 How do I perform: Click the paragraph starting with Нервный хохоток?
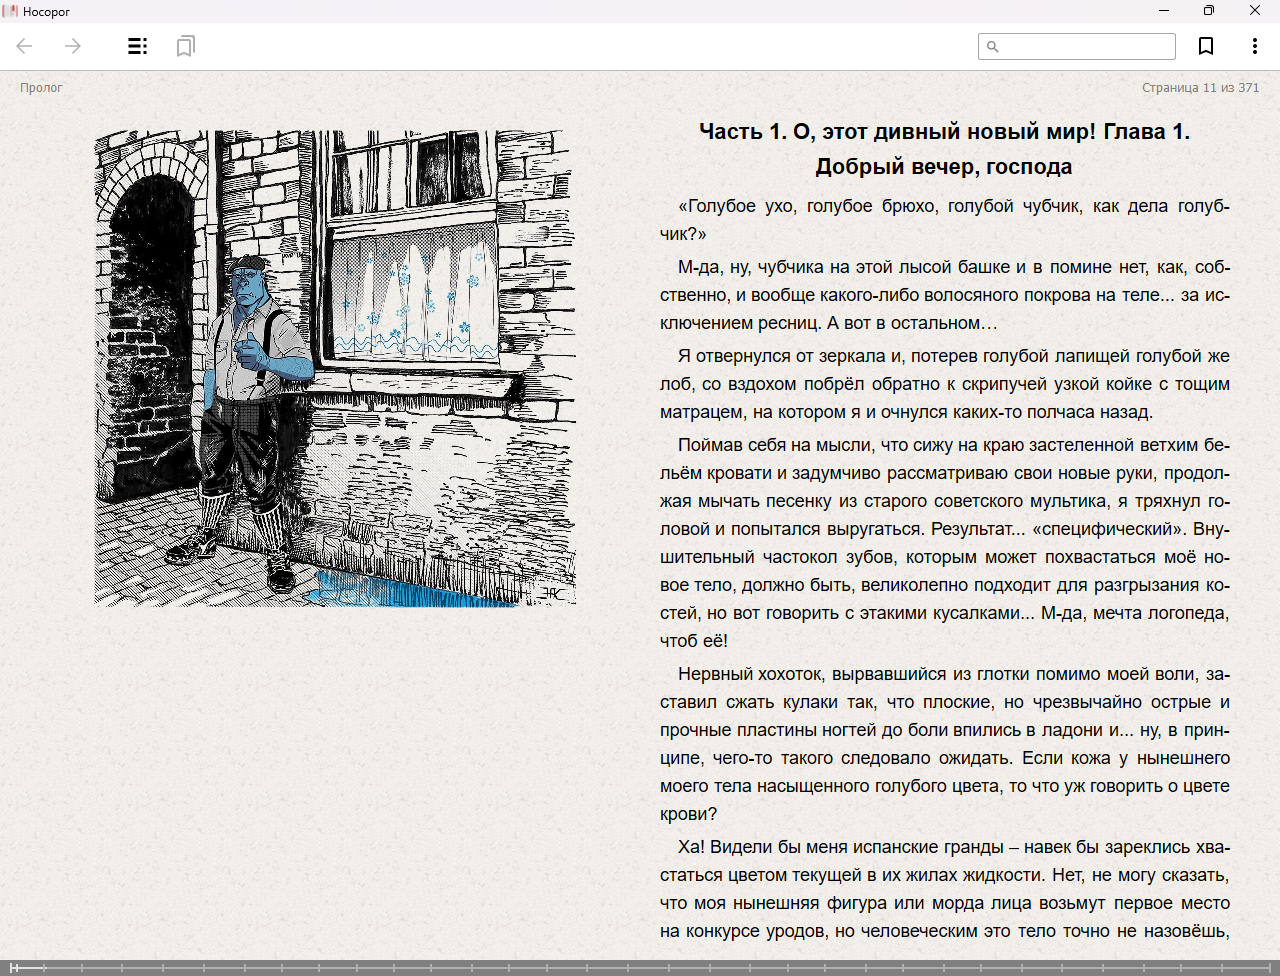945,744
